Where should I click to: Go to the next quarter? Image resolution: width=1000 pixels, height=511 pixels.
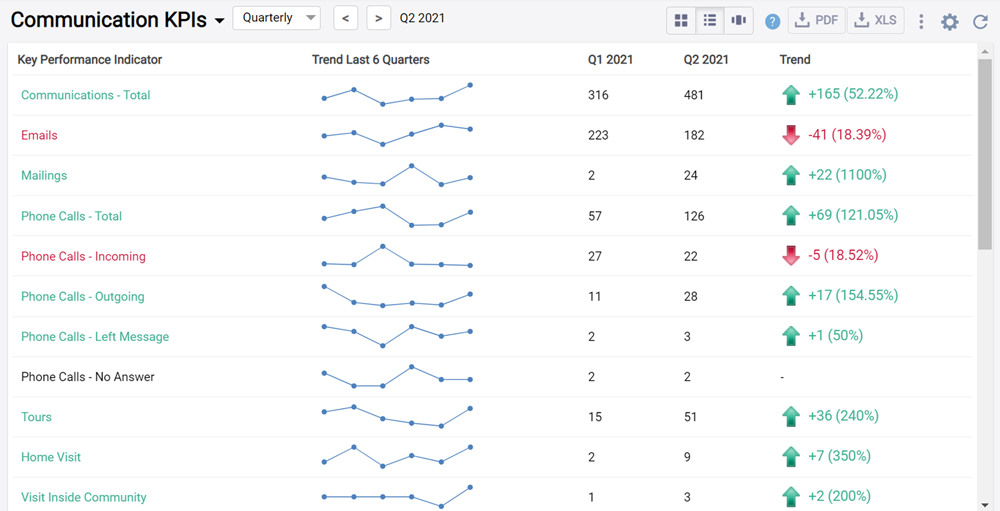click(379, 18)
